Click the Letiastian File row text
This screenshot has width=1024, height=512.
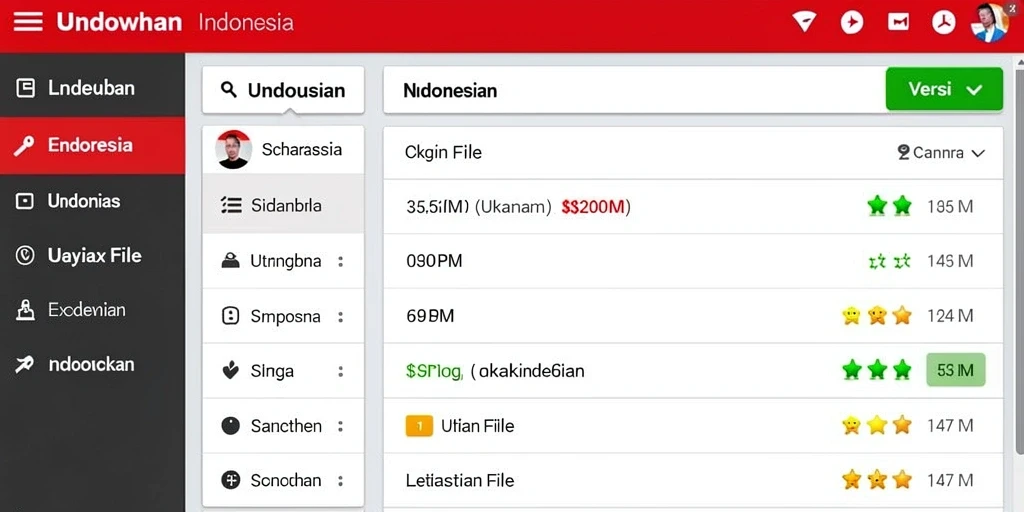(x=460, y=481)
